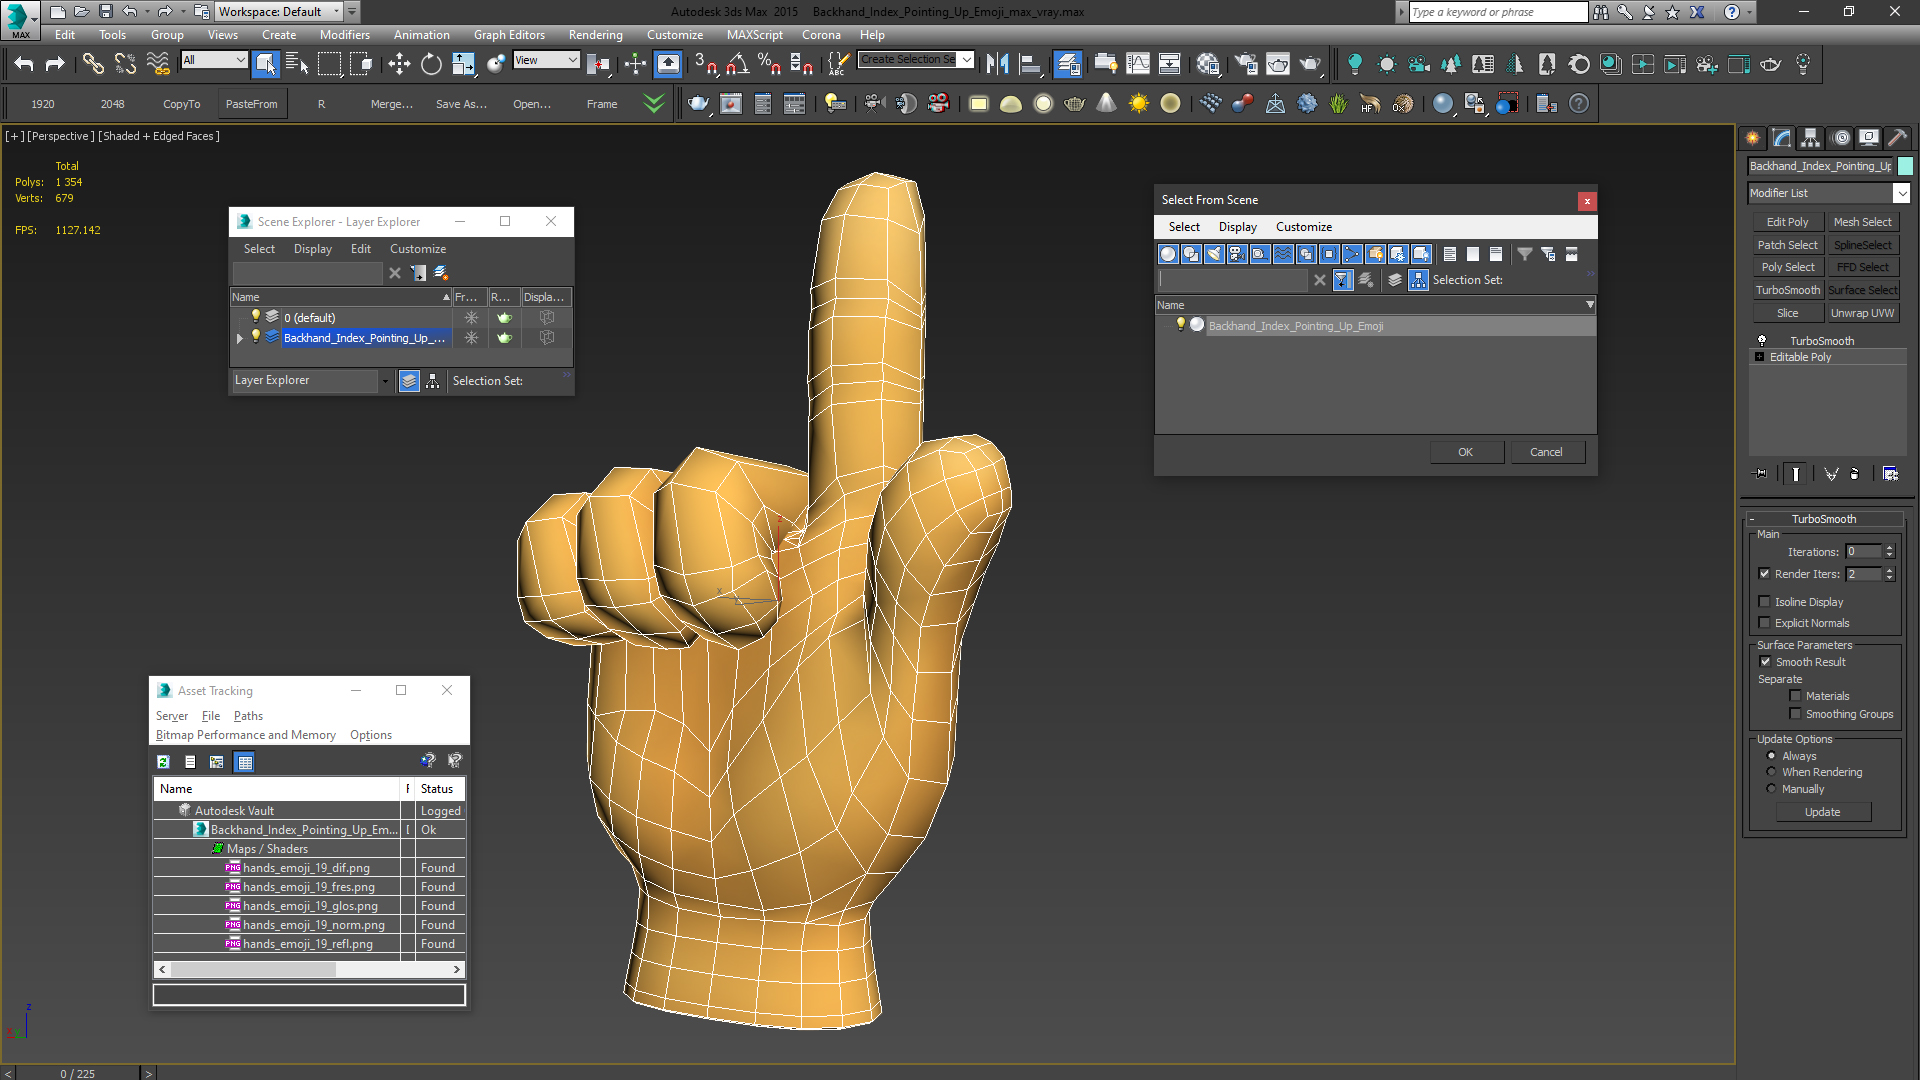The image size is (1920, 1080).
Task: Click the Select Object tool icon
Action: (265, 64)
